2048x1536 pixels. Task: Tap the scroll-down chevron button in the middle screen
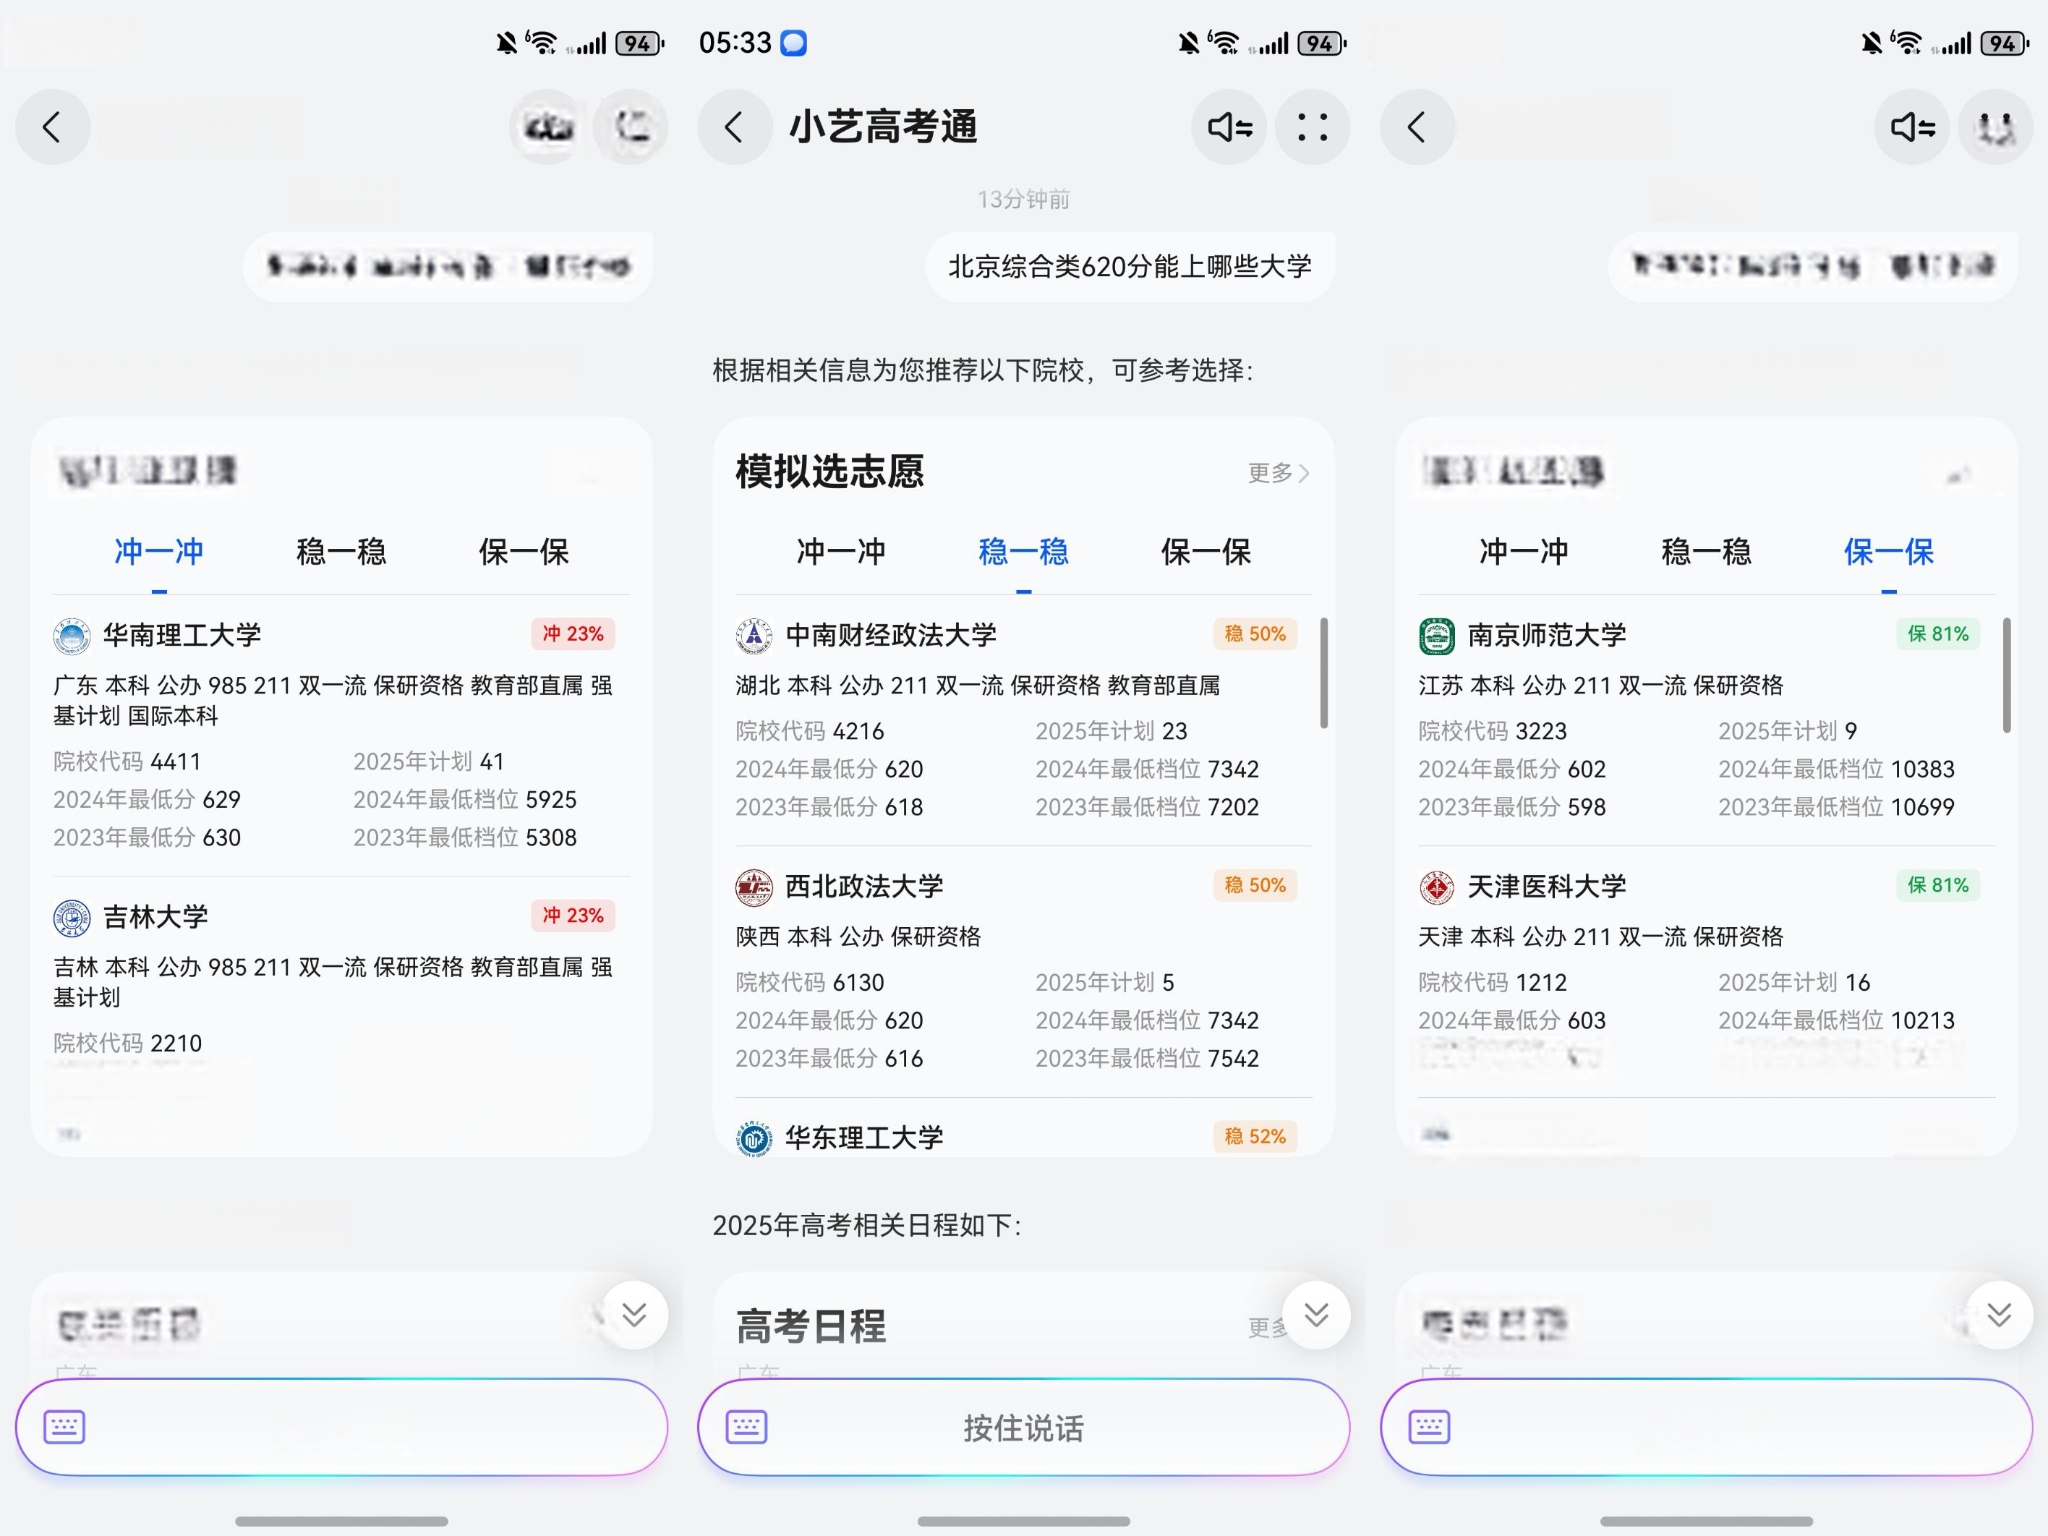[x=1316, y=1315]
